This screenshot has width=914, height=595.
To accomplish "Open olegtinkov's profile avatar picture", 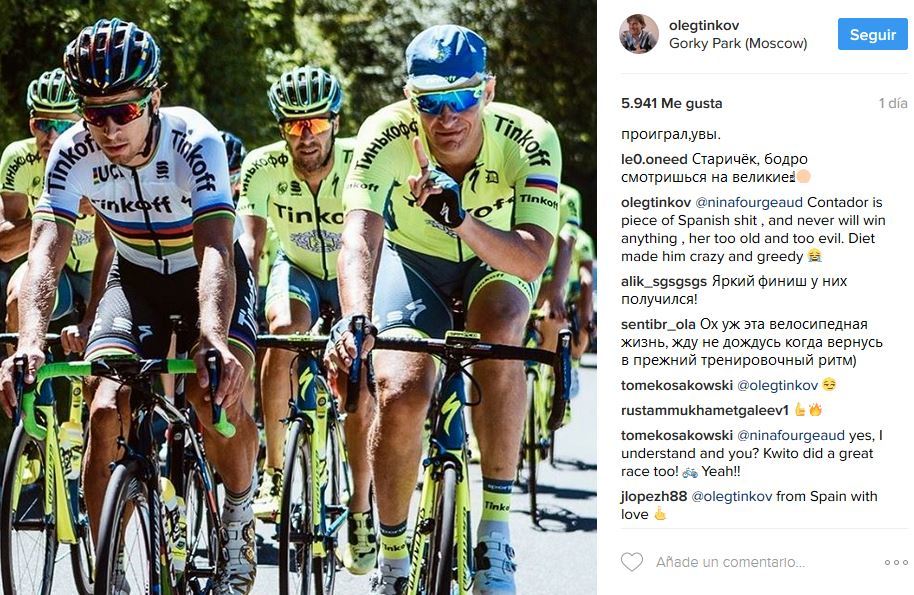I will 639,34.
